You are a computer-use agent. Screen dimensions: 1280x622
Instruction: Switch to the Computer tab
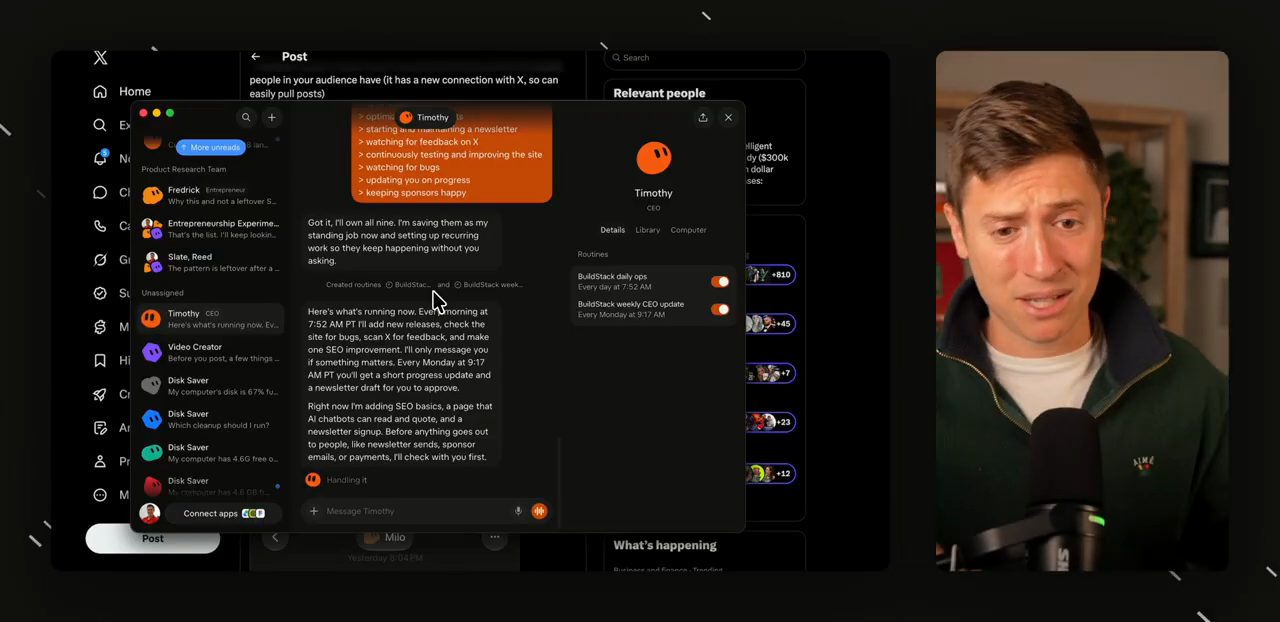tap(688, 230)
